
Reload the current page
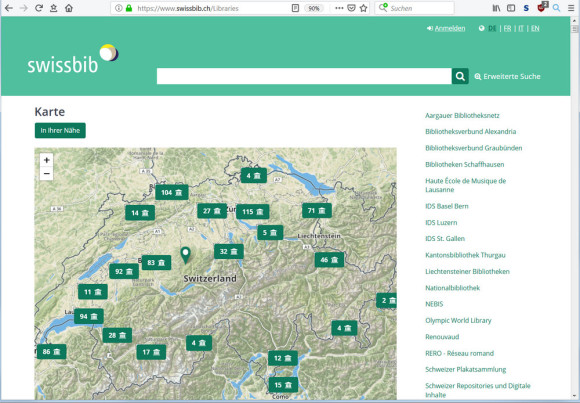tap(39, 8)
